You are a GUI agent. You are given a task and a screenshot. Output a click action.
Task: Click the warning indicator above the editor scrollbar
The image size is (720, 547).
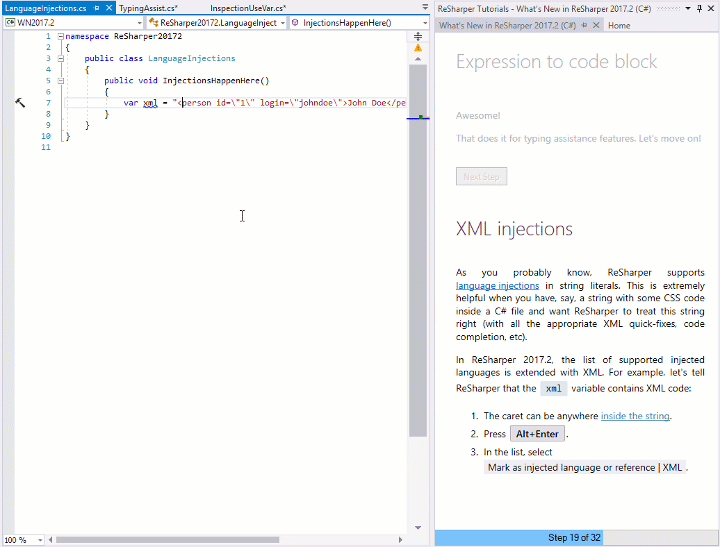pyautogui.click(x=418, y=48)
